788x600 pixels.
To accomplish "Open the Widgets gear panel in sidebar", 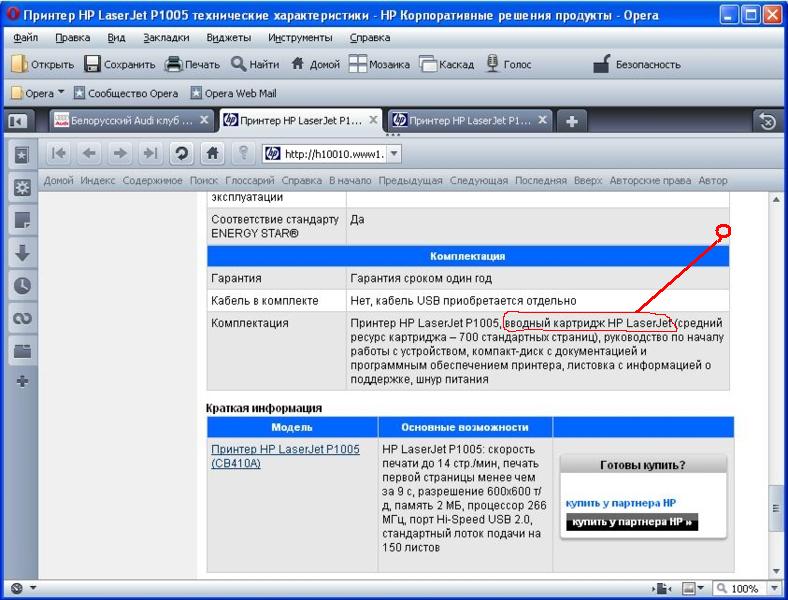I will [22, 187].
